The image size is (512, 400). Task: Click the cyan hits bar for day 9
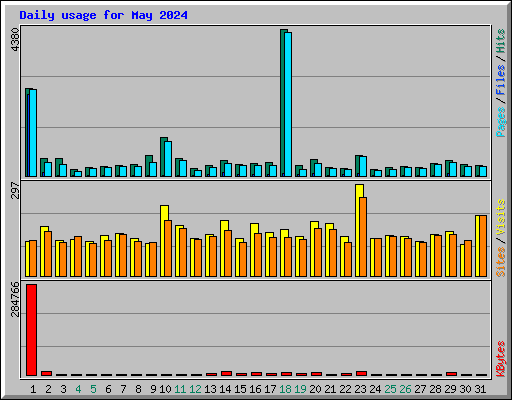tap(153, 169)
